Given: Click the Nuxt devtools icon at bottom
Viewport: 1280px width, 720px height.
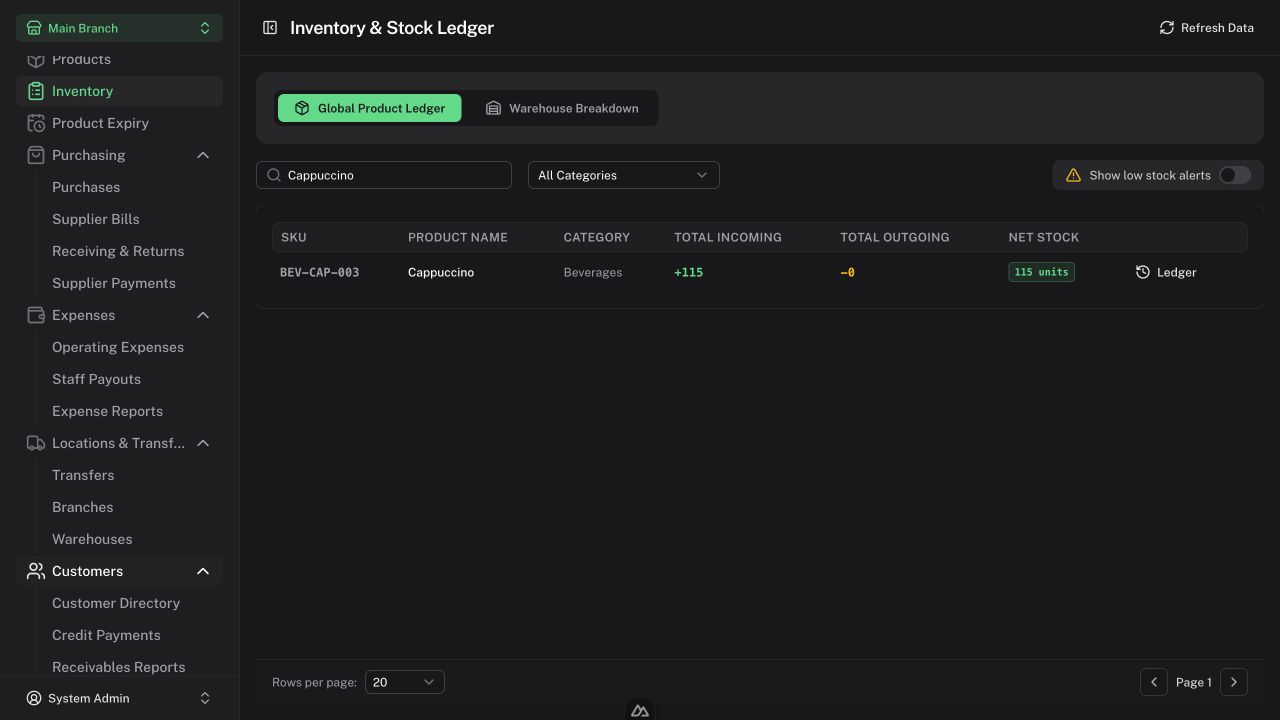Looking at the screenshot, I should click(x=640, y=710).
